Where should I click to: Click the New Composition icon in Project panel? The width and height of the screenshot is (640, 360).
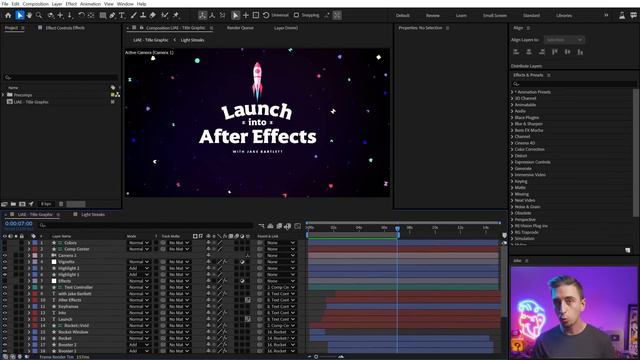coord(22,204)
